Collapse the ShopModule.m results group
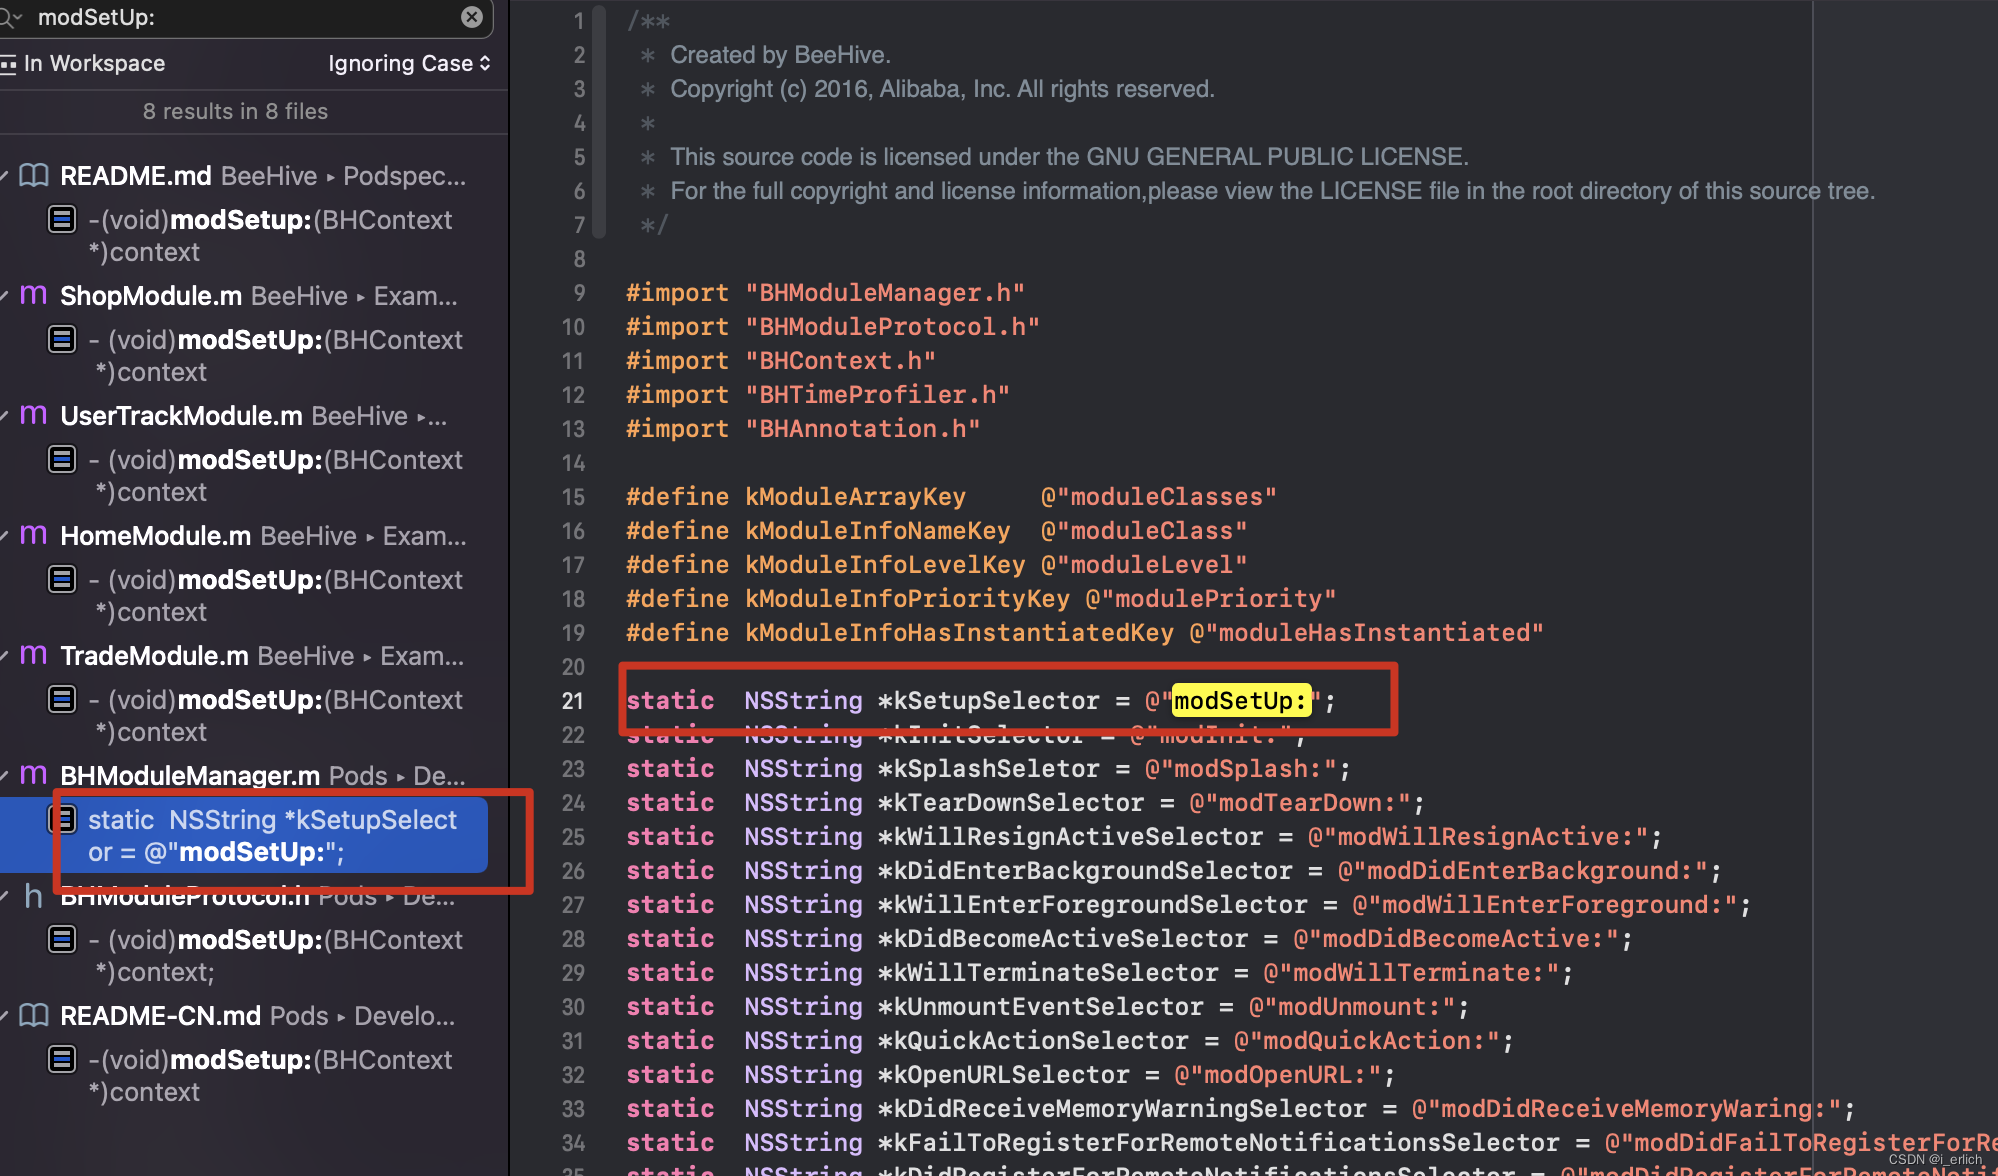 pos(5,296)
